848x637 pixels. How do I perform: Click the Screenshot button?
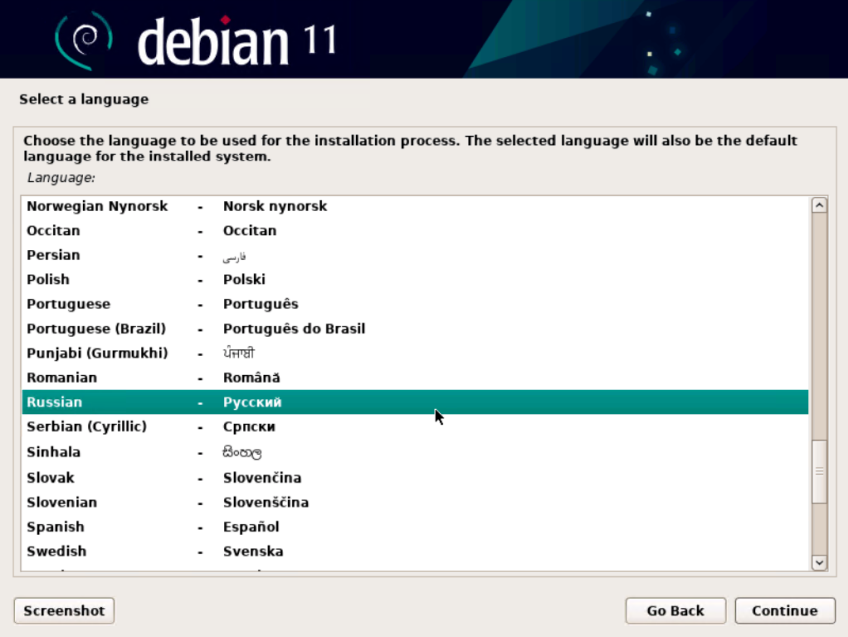point(64,611)
